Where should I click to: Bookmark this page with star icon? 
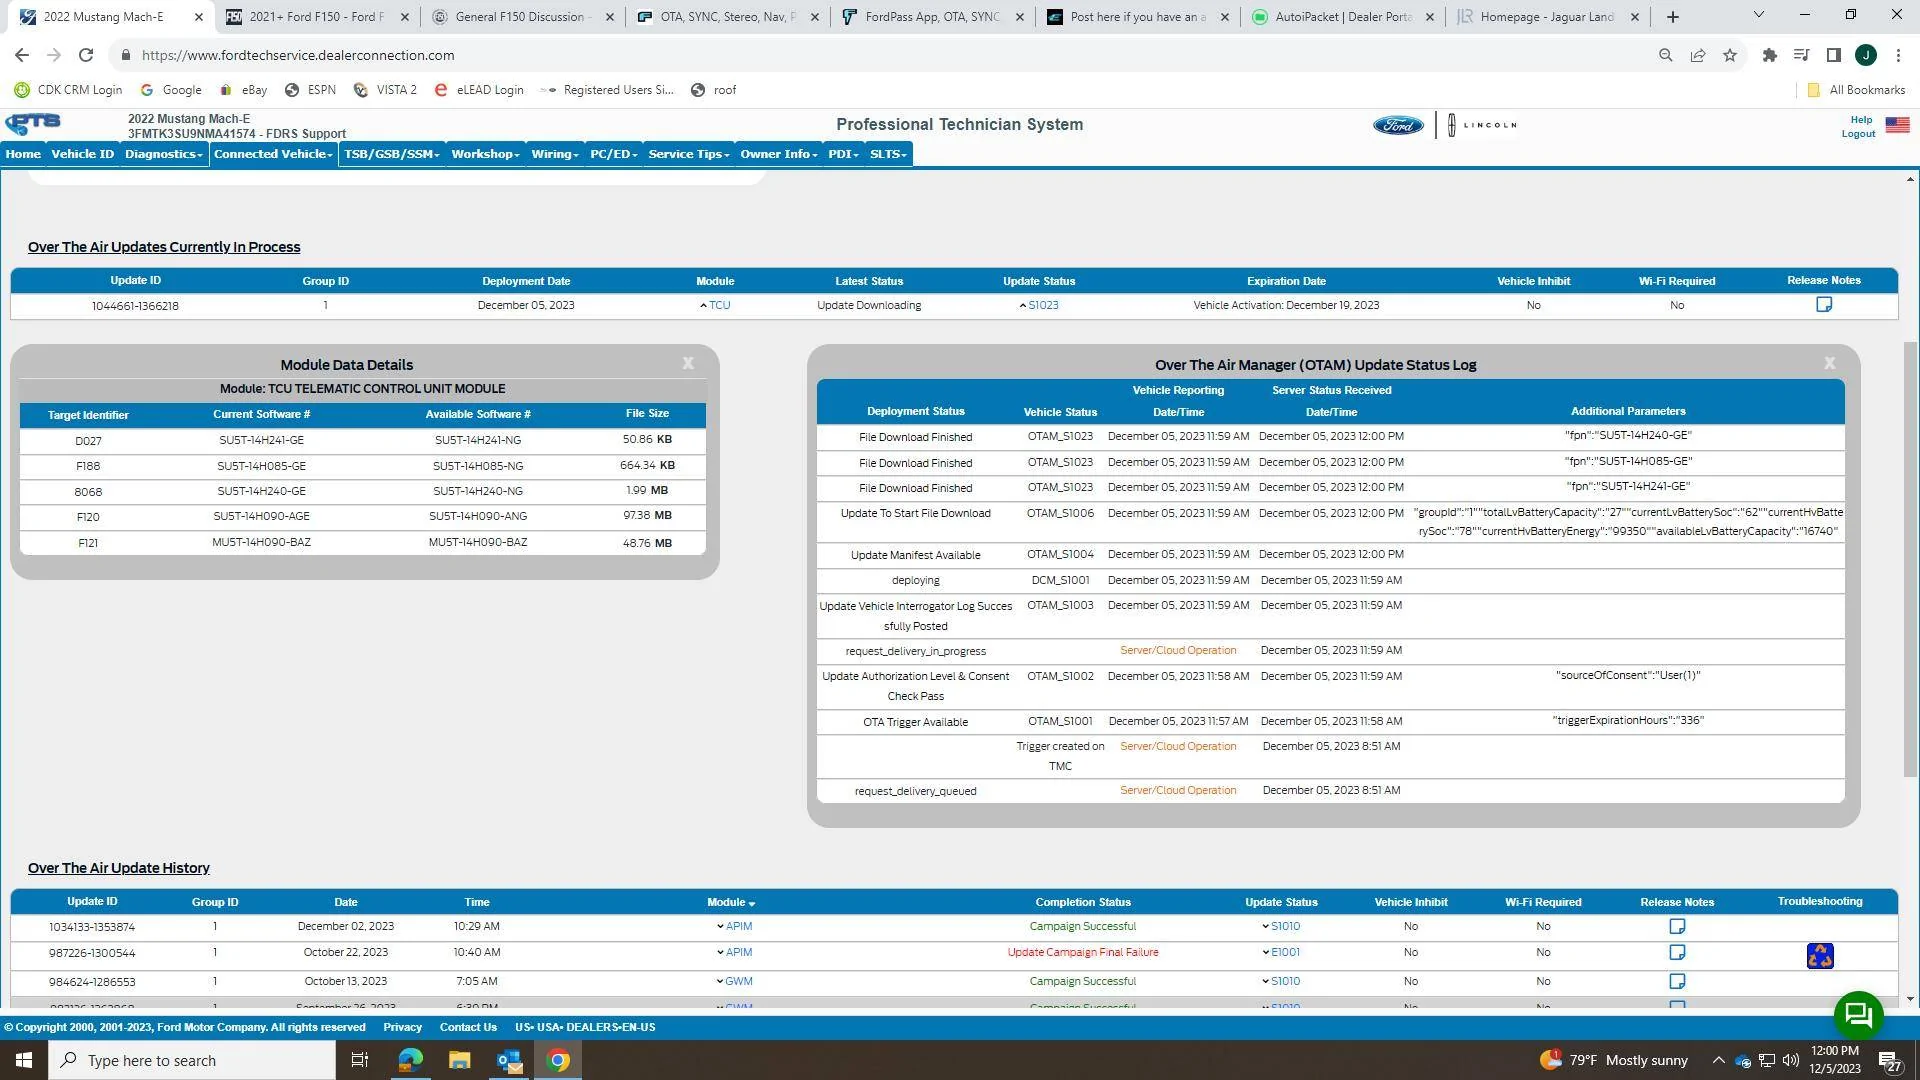point(1730,55)
